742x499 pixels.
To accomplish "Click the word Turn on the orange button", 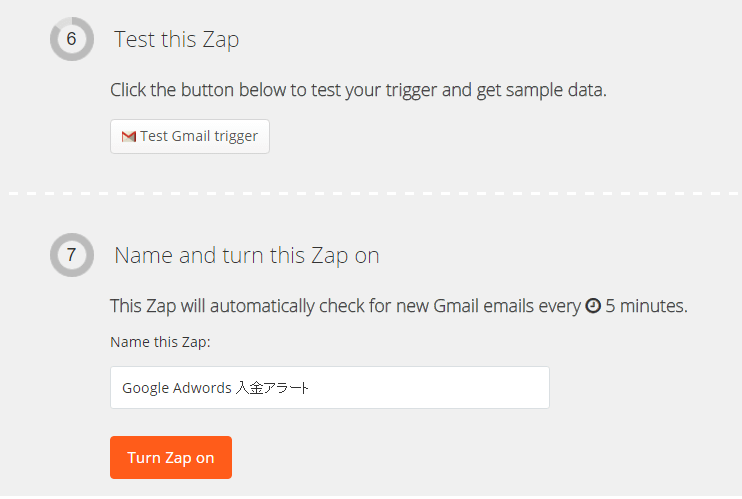I will (144, 458).
